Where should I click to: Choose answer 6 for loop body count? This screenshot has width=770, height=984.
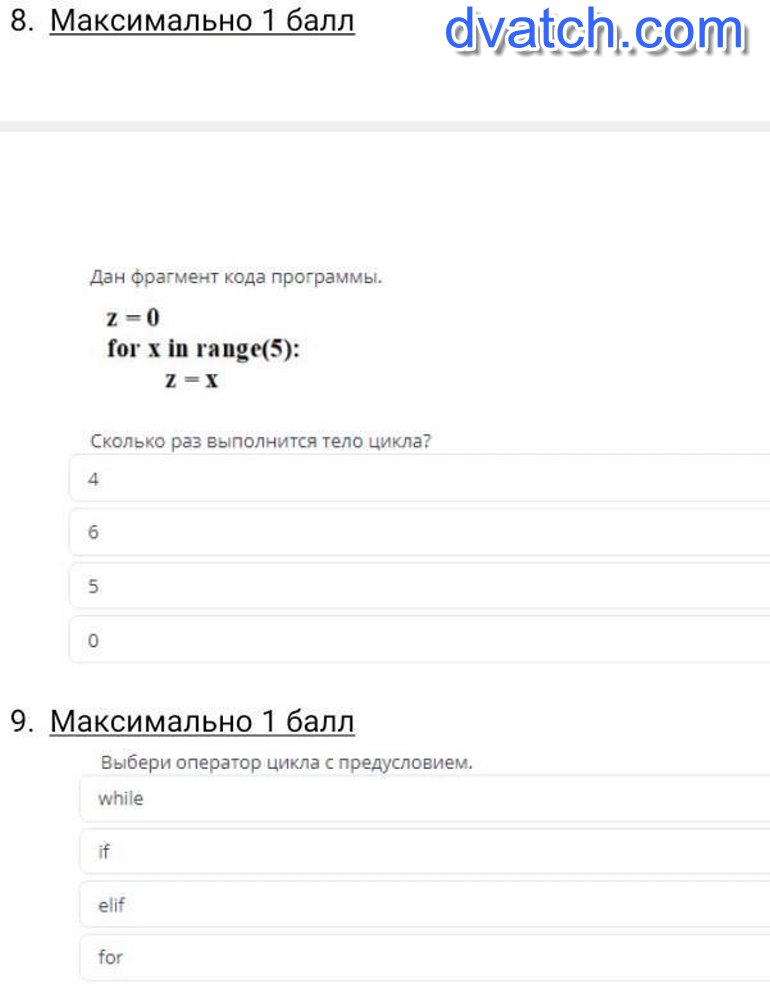(x=420, y=533)
